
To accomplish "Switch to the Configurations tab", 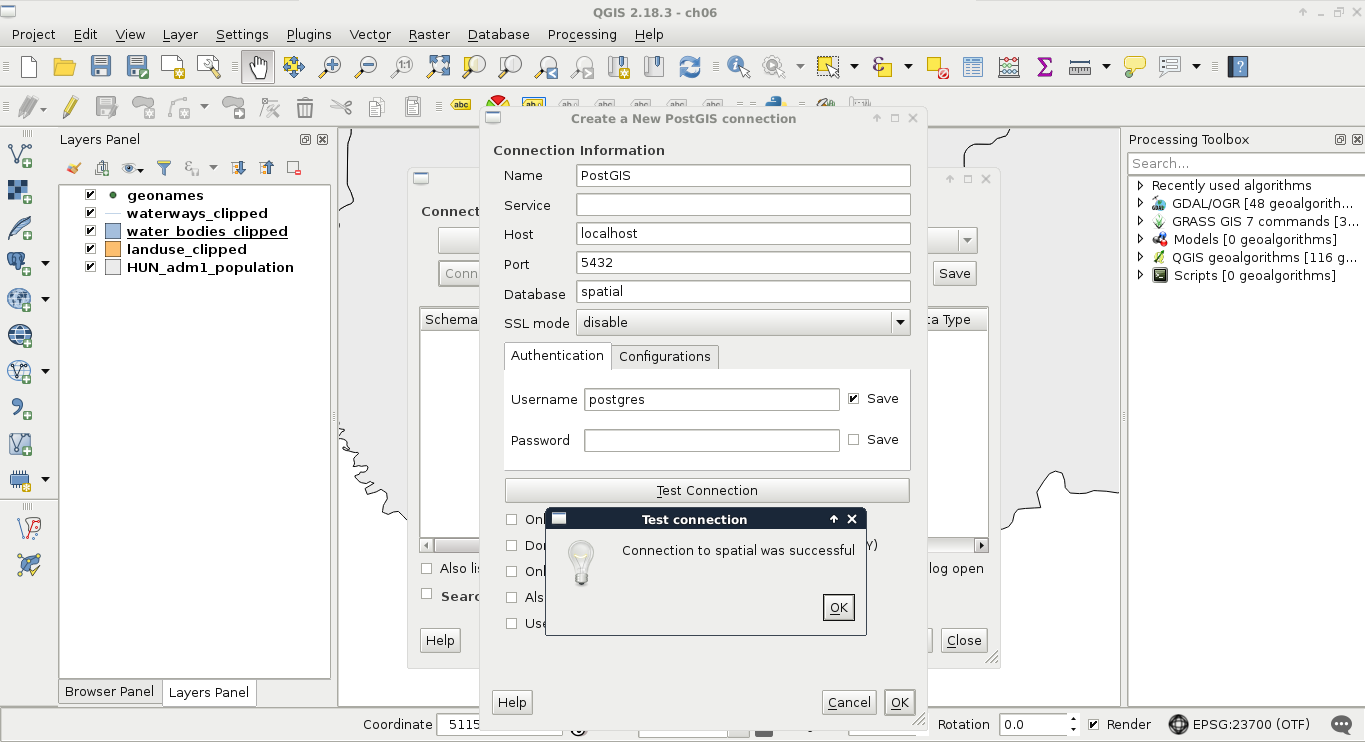I will 664,356.
